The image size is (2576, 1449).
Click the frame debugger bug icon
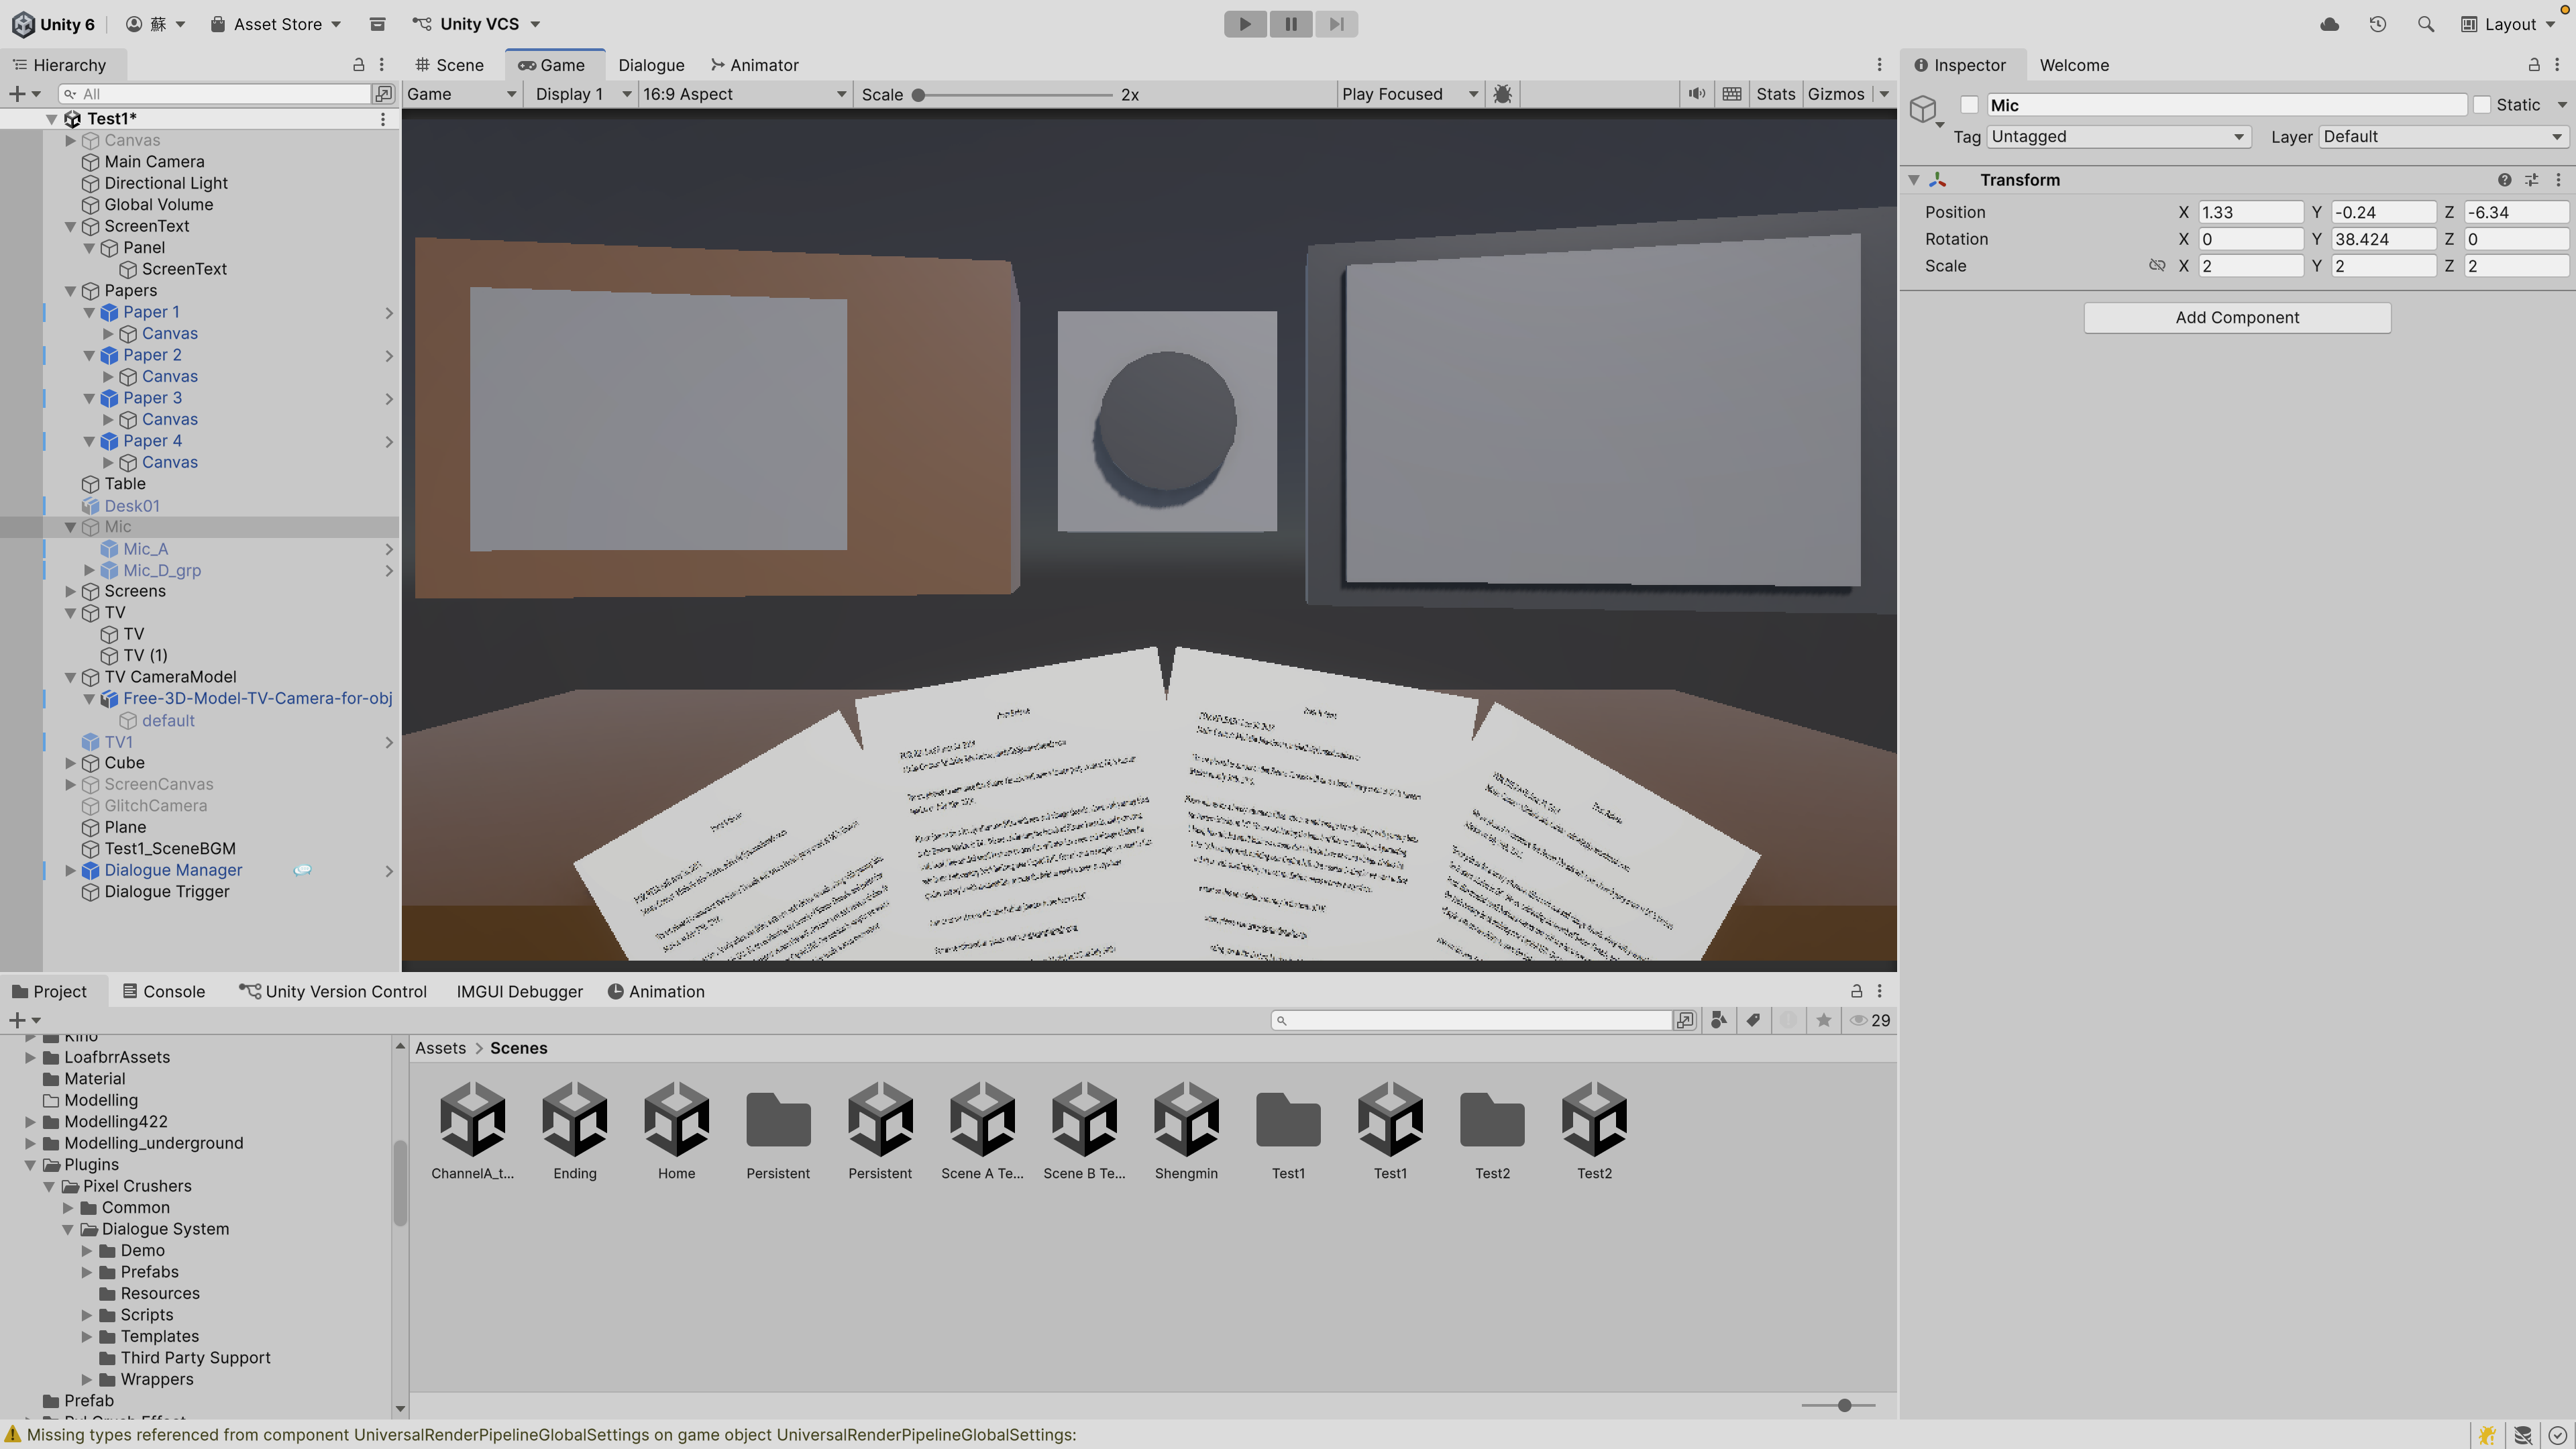point(1502,94)
